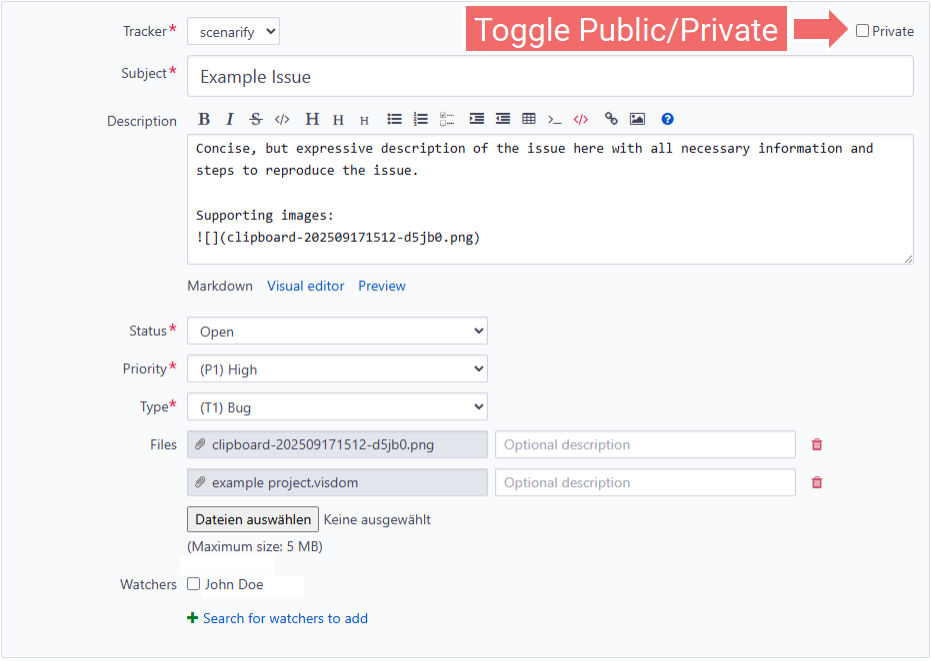This screenshot has height=661, width=931.
Task: Open the Priority dropdown showing (P1) High
Action: tap(337, 369)
